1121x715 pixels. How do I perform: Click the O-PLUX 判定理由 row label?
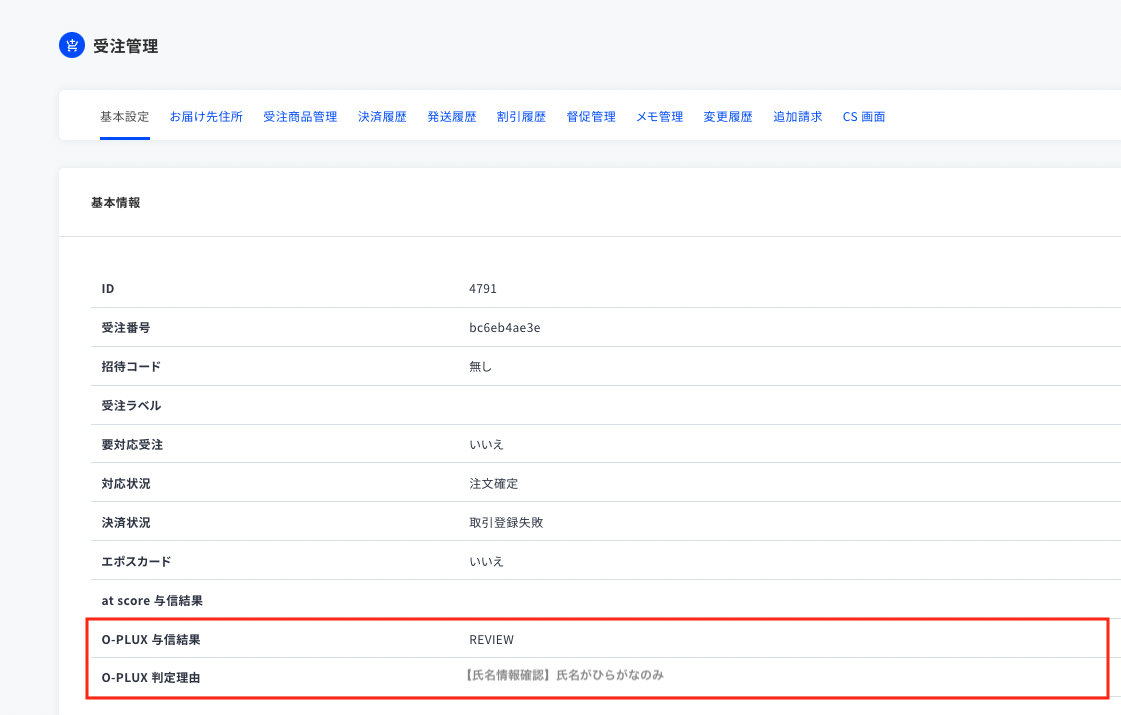(x=151, y=678)
